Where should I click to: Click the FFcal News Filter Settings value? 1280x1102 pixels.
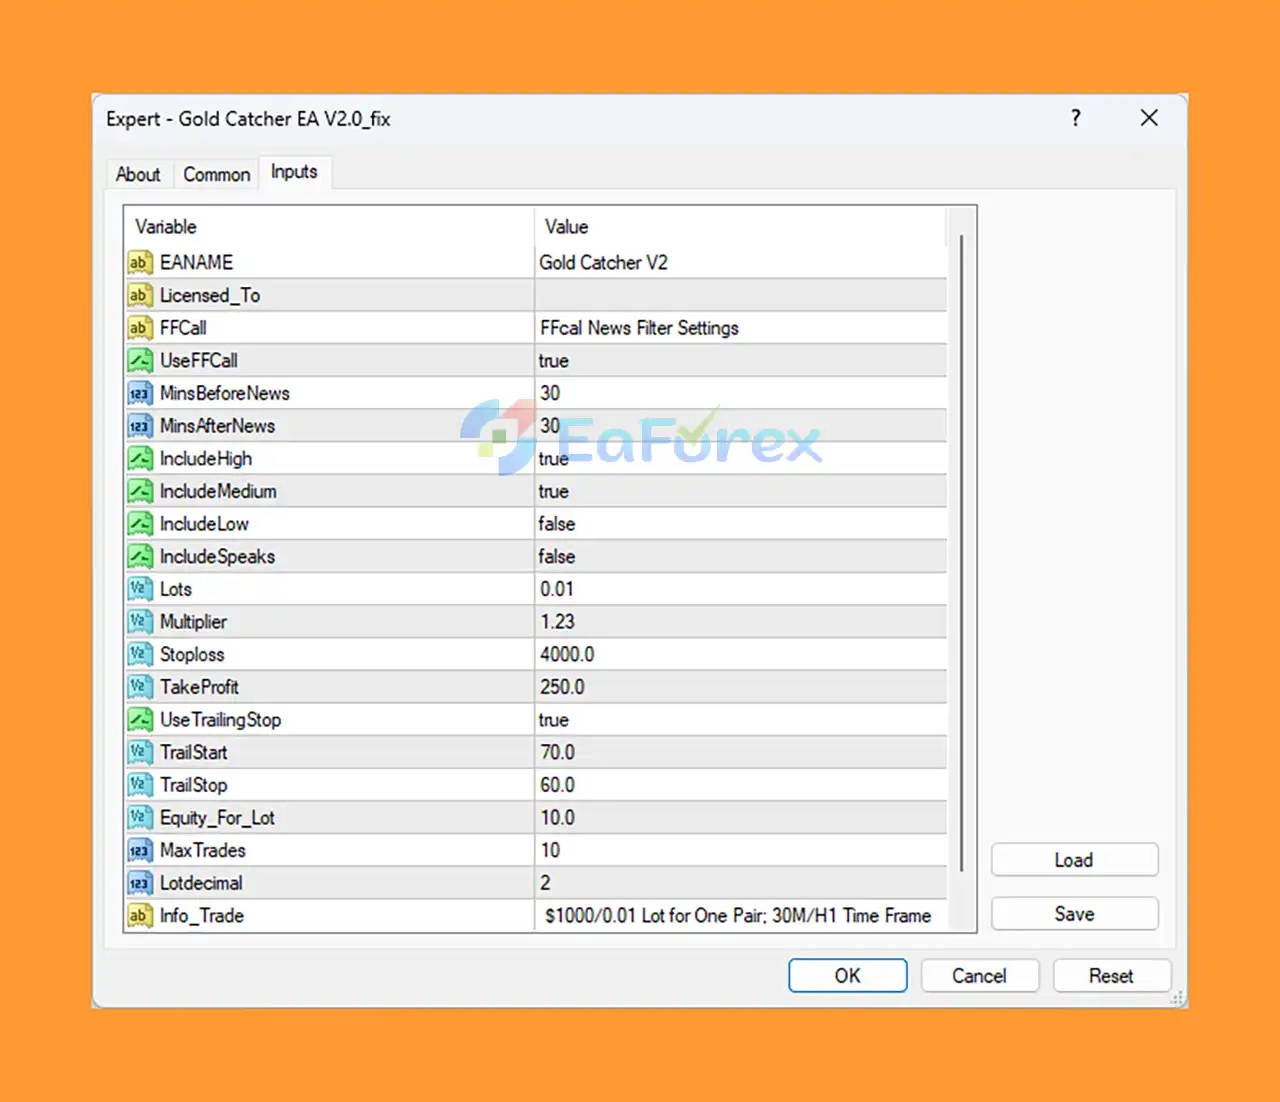pyautogui.click(x=640, y=328)
